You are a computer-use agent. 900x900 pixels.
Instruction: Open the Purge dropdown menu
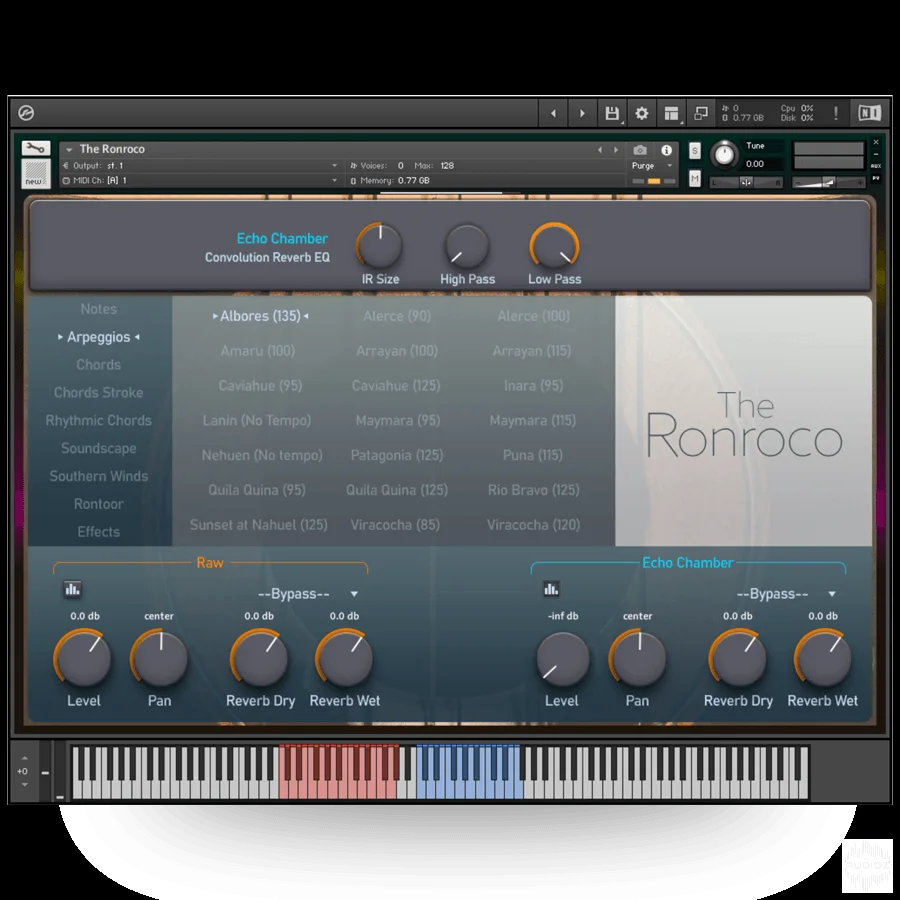click(652, 165)
